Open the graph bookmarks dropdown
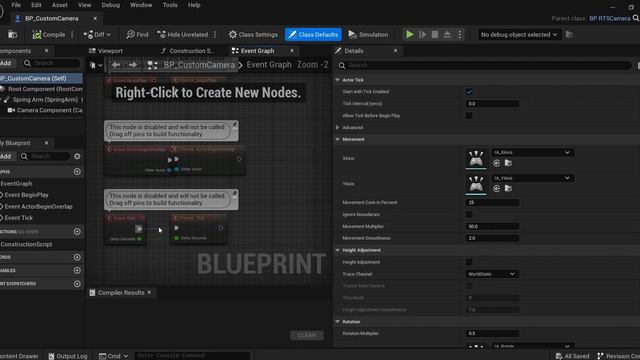 (96, 65)
